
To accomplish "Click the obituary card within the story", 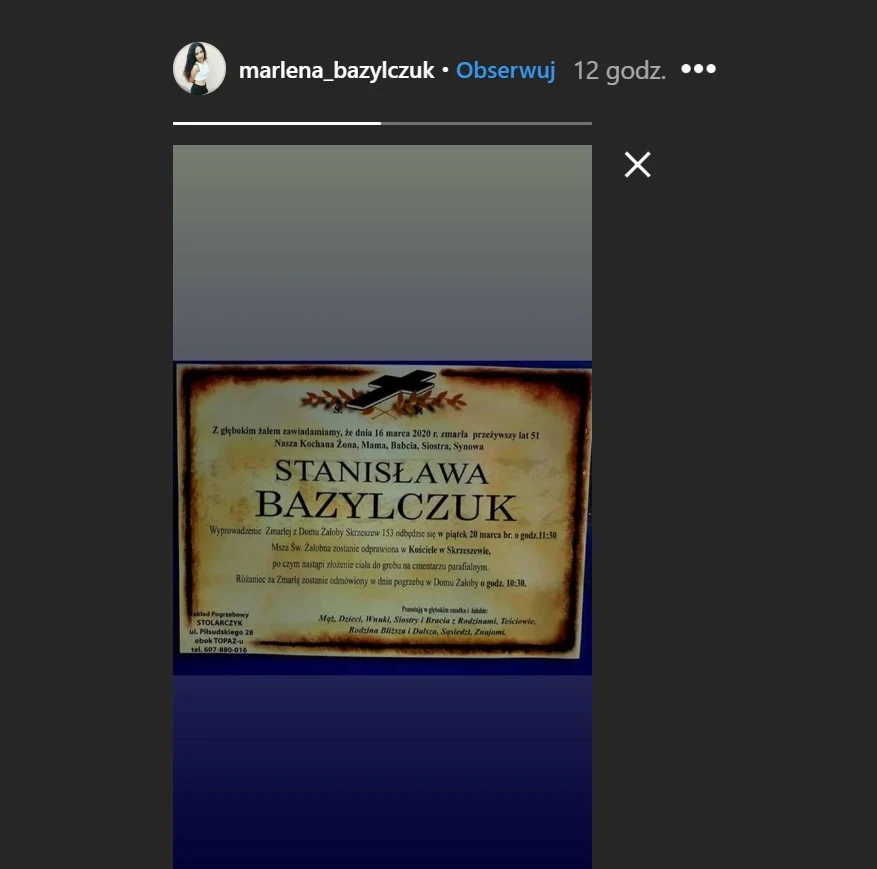I will pos(382,515).
